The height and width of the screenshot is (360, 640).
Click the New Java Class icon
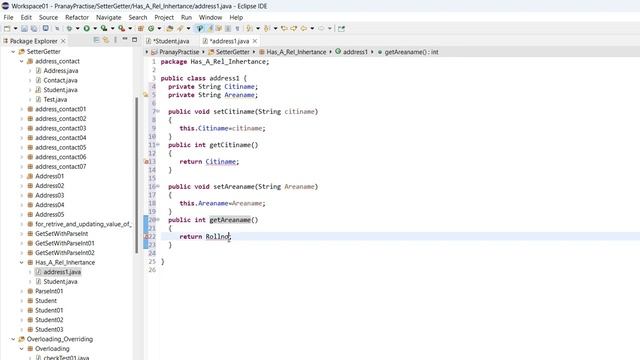point(151,29)
